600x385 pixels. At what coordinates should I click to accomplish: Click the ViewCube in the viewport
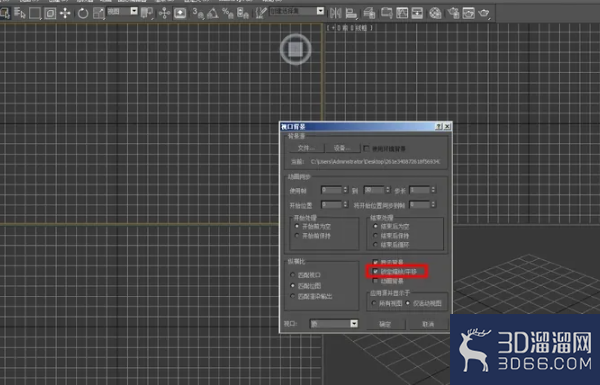coord(295,49)
